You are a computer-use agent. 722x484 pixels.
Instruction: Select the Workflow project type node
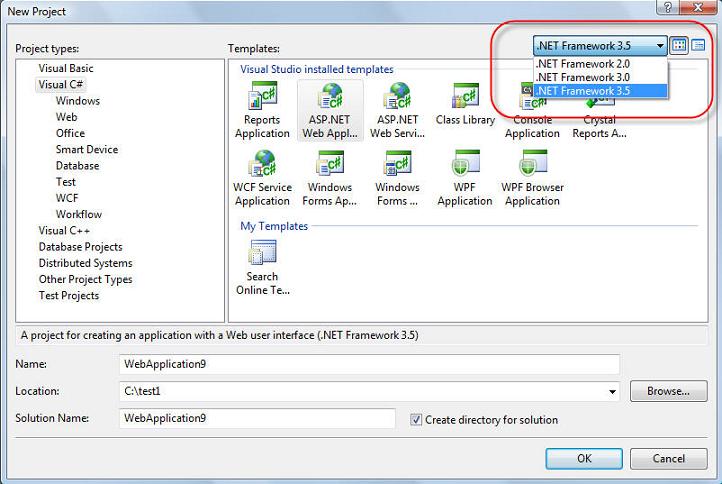click(x=79, y=214)
